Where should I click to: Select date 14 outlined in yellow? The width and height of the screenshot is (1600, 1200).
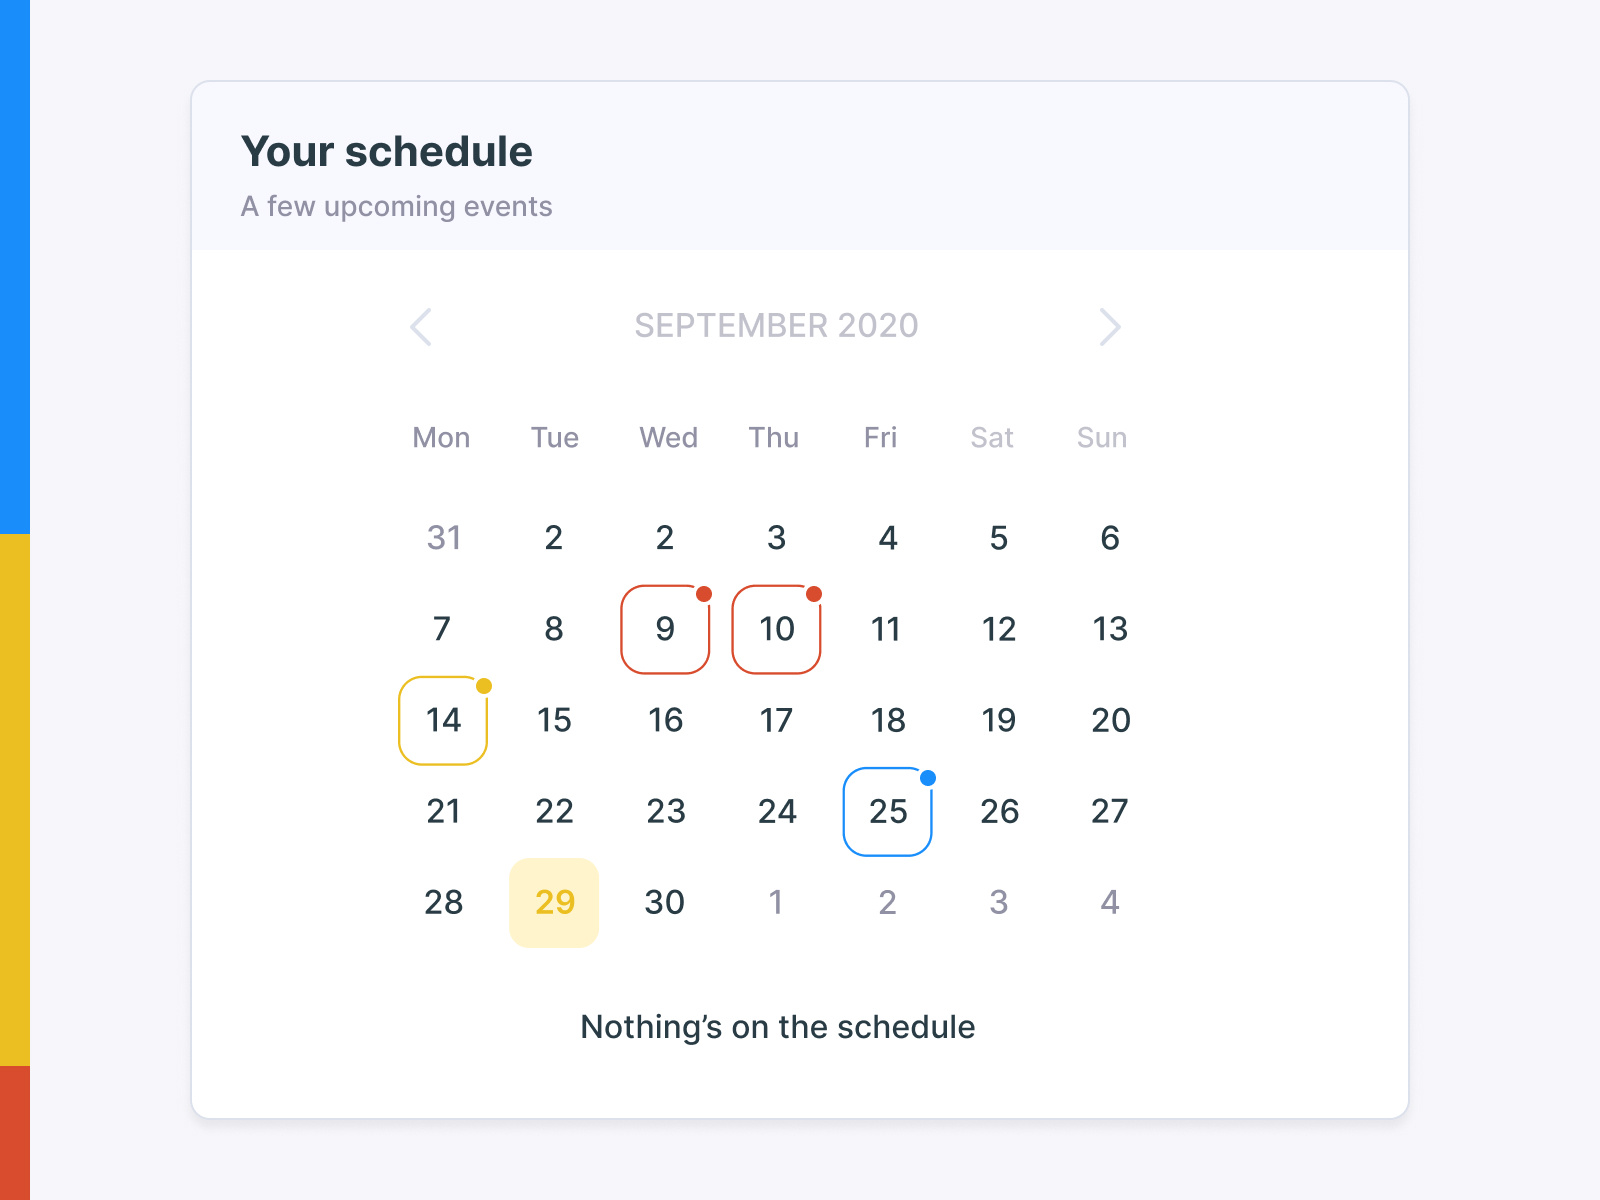[x=442, y=721]
